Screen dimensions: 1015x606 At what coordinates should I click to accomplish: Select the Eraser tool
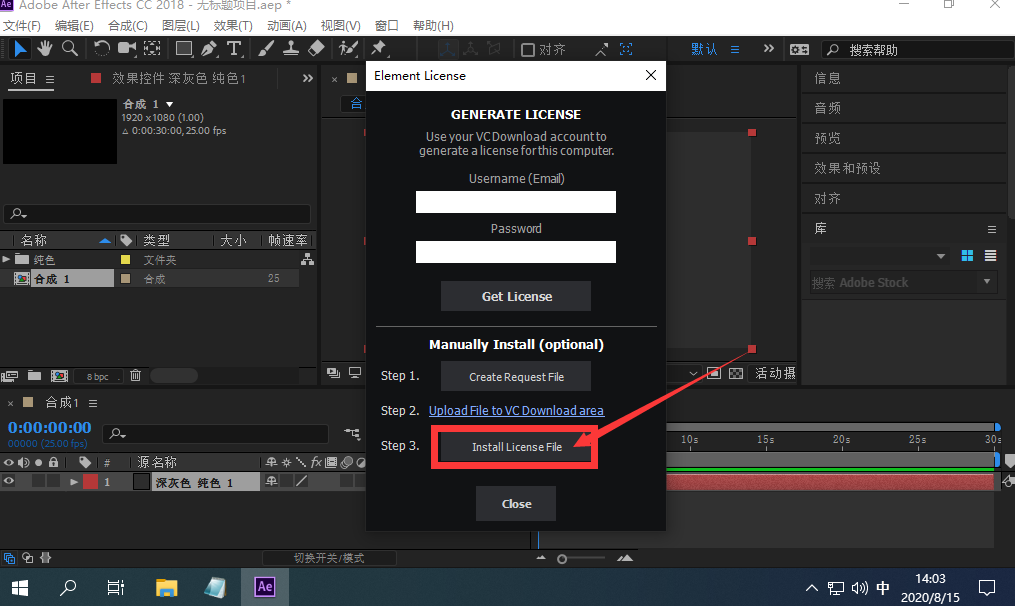click(316, 49)
